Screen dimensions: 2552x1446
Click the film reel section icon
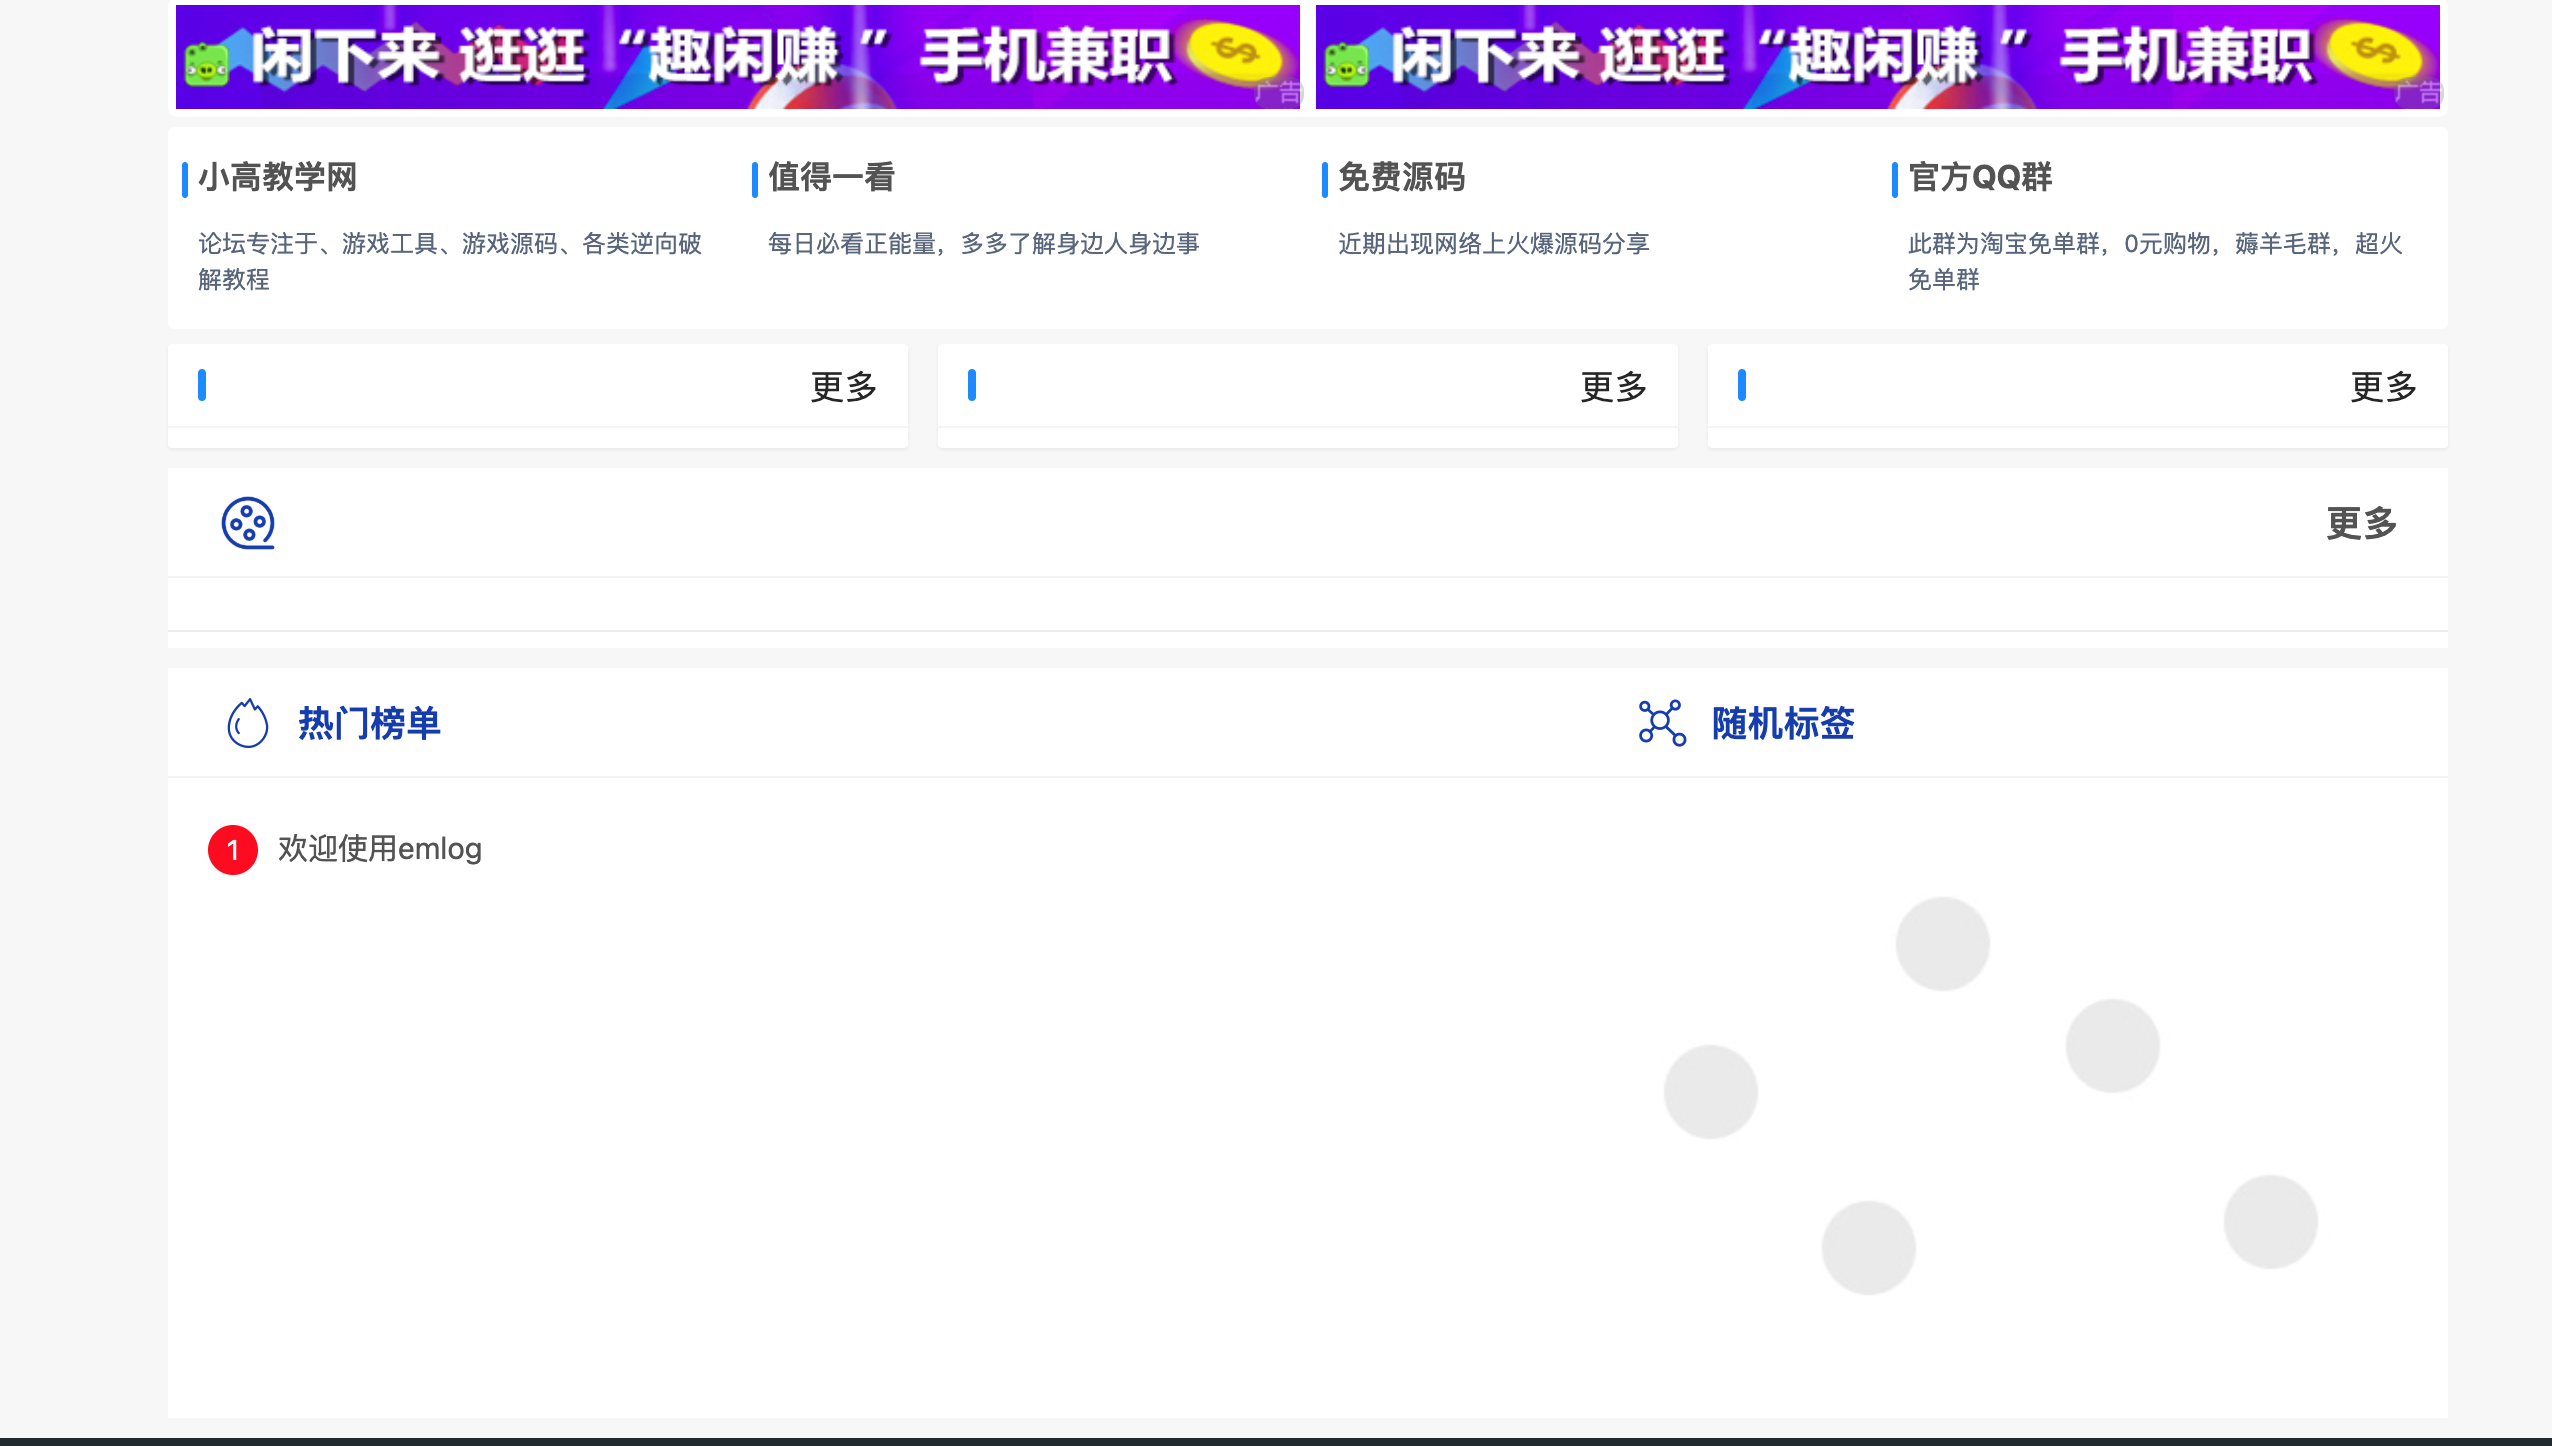click(248, 523)
